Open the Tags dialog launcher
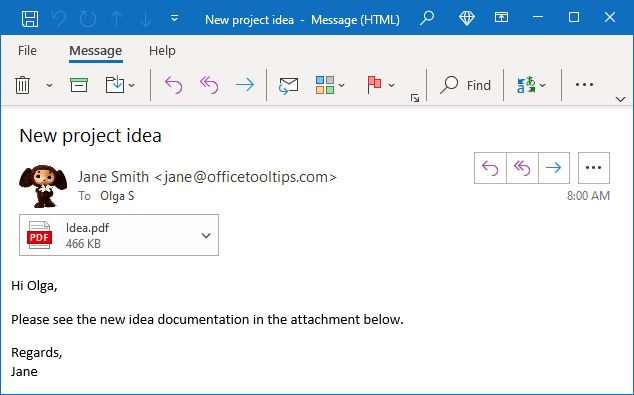Screen dimensions: 634x395 click(x=415, y=98)
